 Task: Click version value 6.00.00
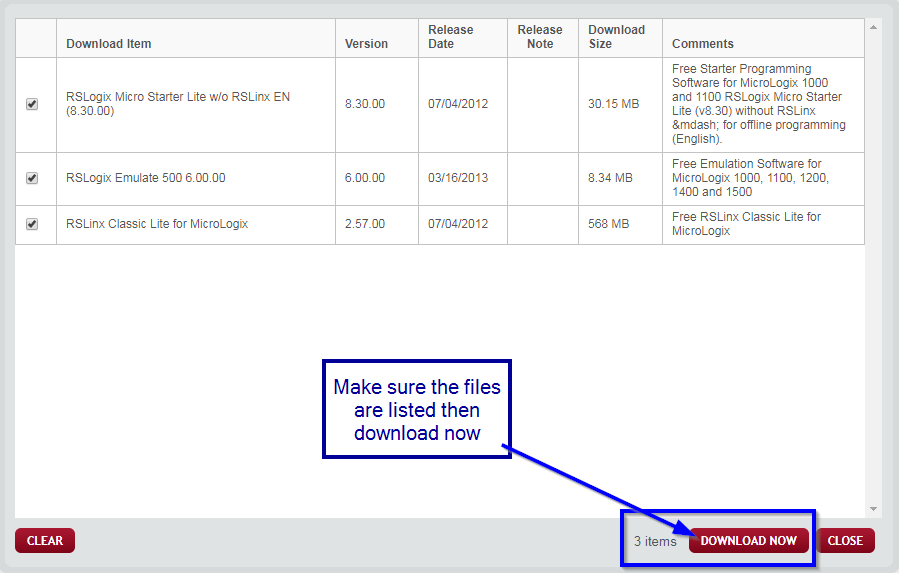tap(365, 178)
